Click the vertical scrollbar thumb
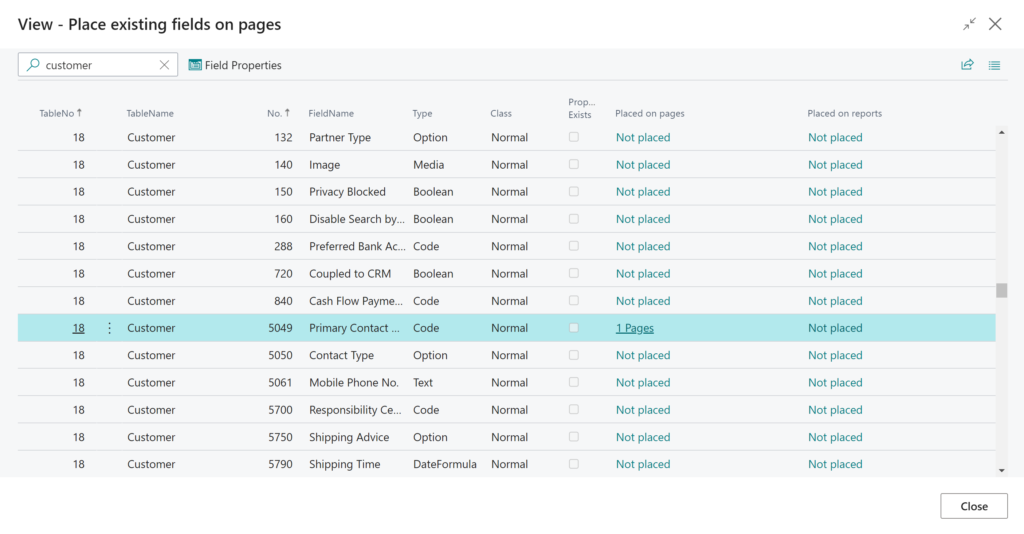The width and height of the screenshot is (1024, 534). point(1001,291)
